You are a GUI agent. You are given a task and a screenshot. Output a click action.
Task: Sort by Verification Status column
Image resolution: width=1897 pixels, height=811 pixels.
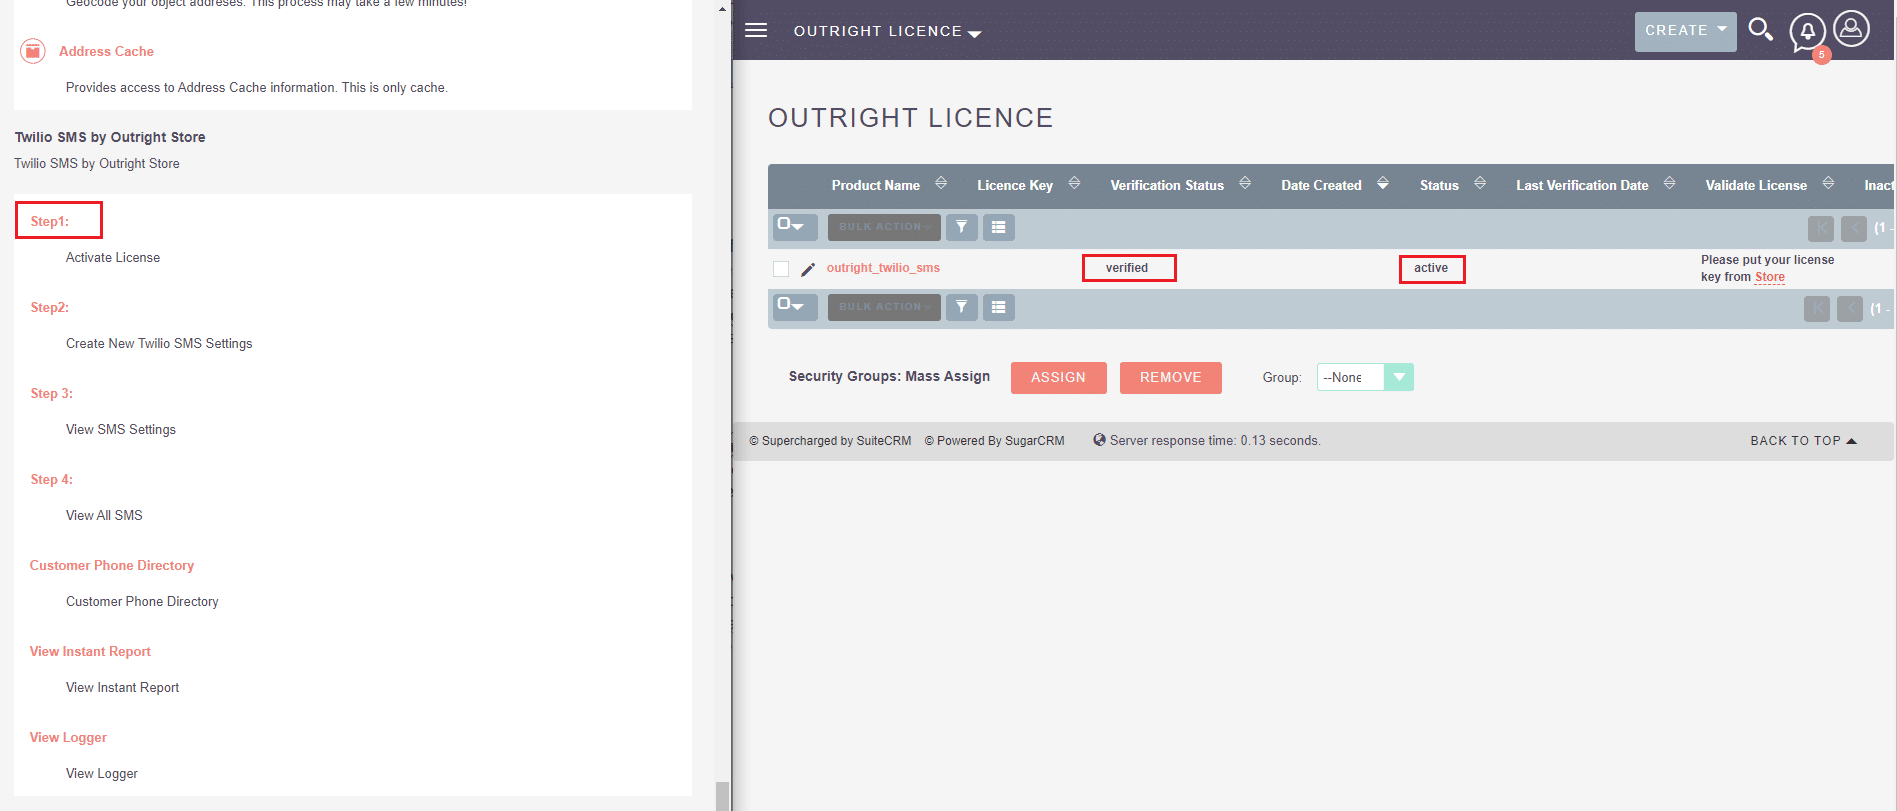(x=1245, y=183)
